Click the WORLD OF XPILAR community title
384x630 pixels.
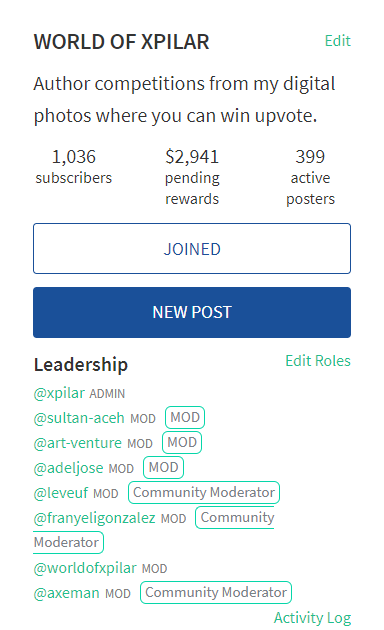click(x=121, y=42)
